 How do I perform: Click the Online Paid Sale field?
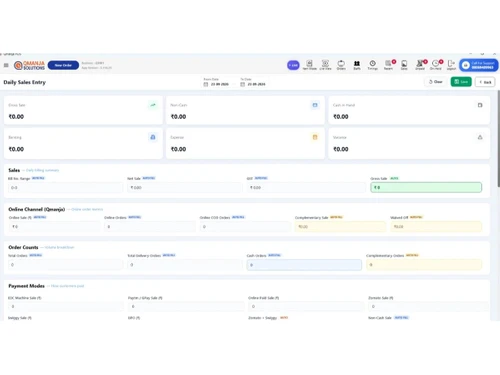[x=306, y=306]
